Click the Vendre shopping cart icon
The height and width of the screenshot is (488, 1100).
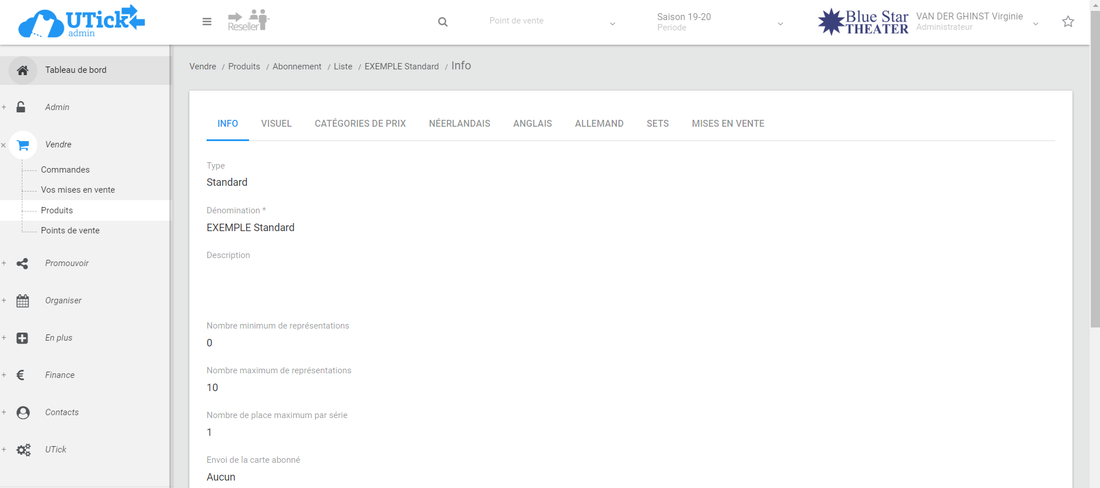[23, 144]
